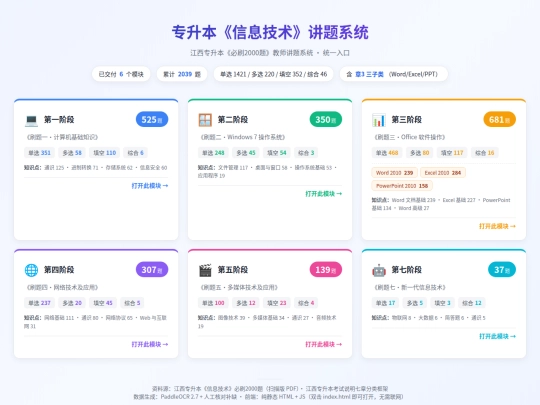Click the 多选 45 tag
Screen dimensions: 540x405
point(246,153)
